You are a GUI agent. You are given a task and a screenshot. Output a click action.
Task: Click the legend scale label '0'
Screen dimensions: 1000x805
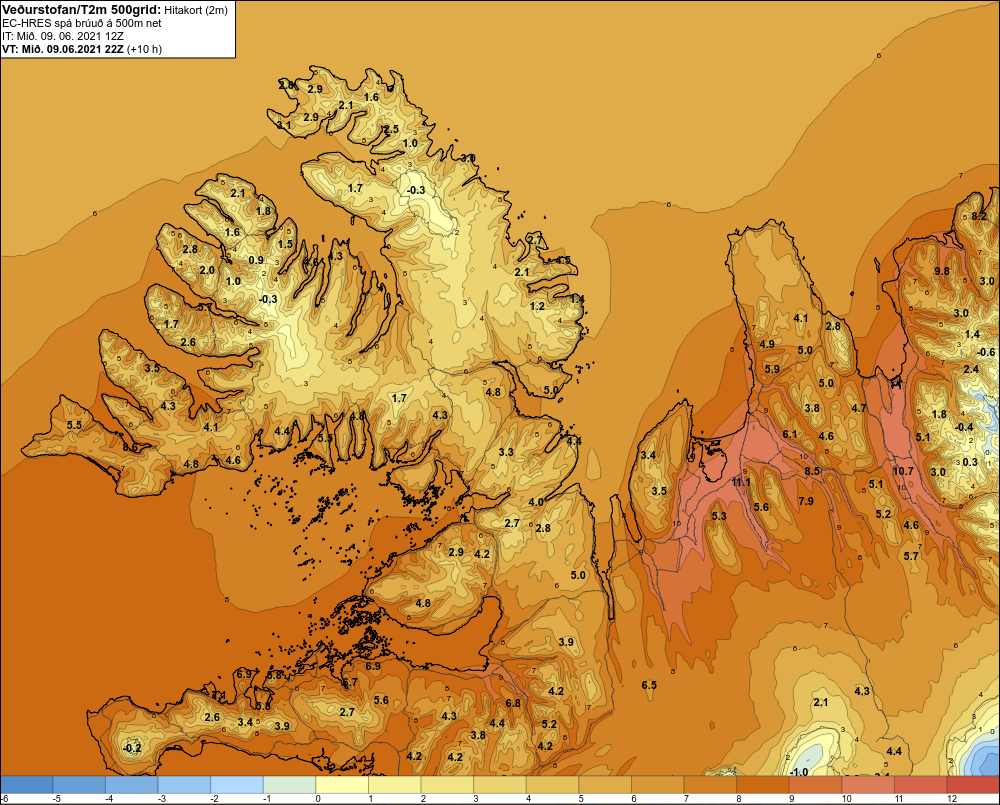(318, 799)
